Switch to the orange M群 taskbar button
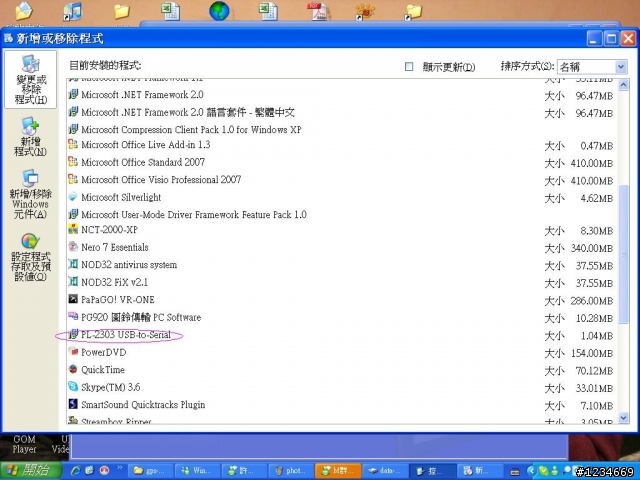This screenshot has width=640, height=480. 338,471
